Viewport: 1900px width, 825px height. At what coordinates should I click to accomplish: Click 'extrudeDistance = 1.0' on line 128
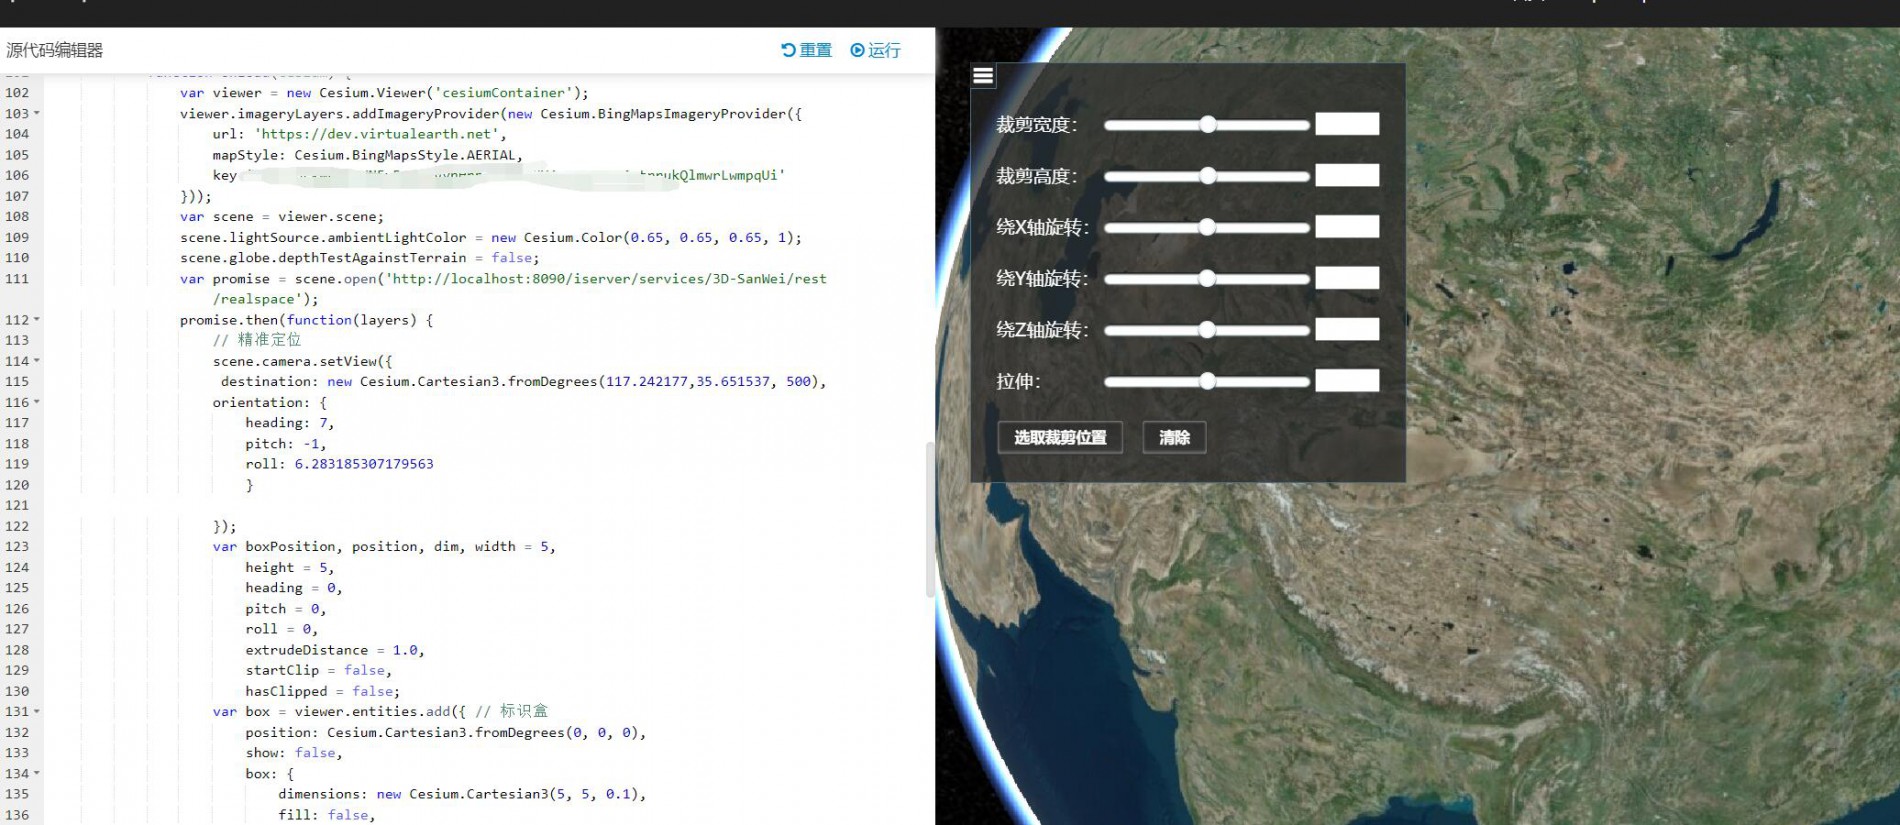point(331,650)
